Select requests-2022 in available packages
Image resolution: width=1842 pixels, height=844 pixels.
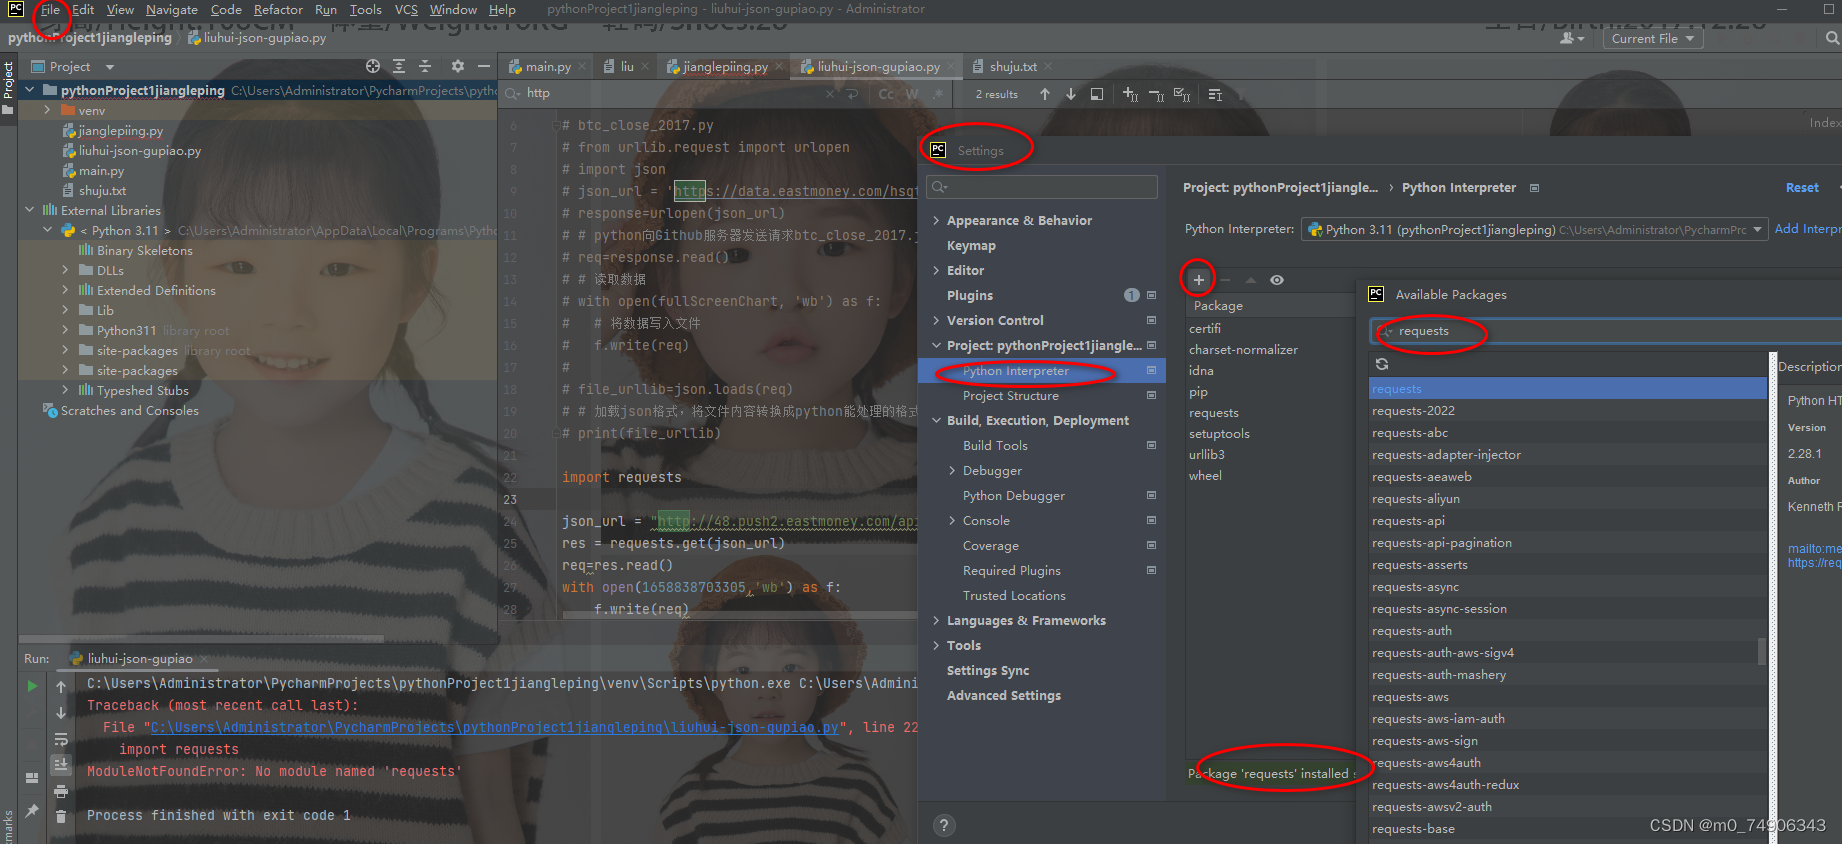click(x=1413, y=411)
